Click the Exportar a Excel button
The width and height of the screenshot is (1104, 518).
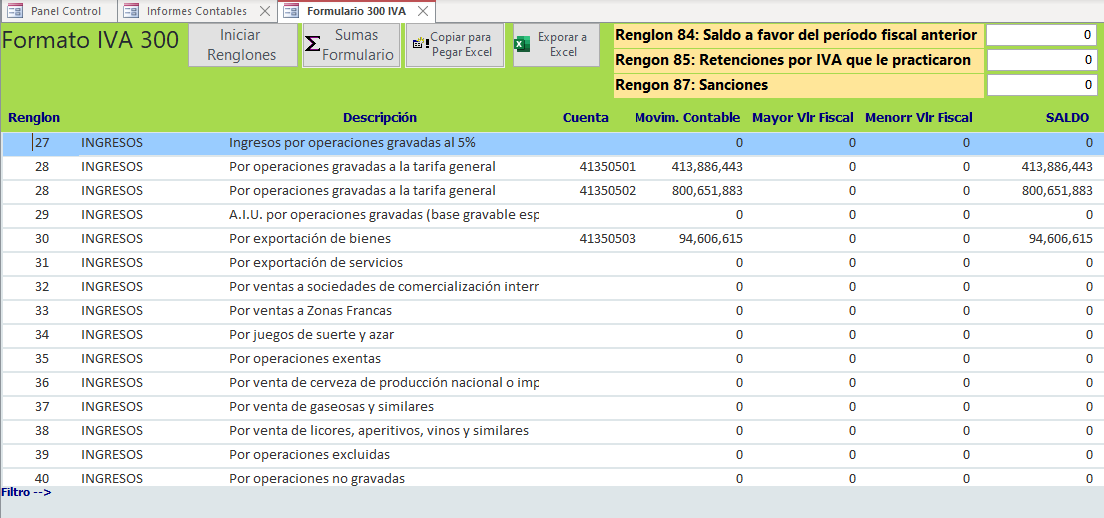pyautogui.click(x=556, y=45)
